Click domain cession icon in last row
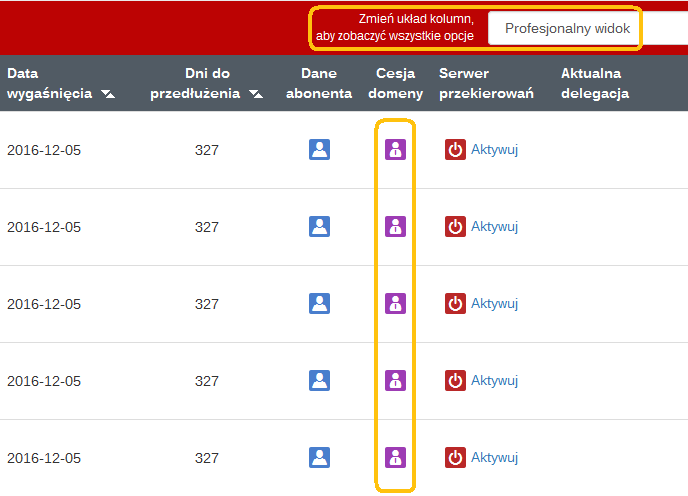The width and height of the screenshot is (688, 496). [x=396, y=457]
